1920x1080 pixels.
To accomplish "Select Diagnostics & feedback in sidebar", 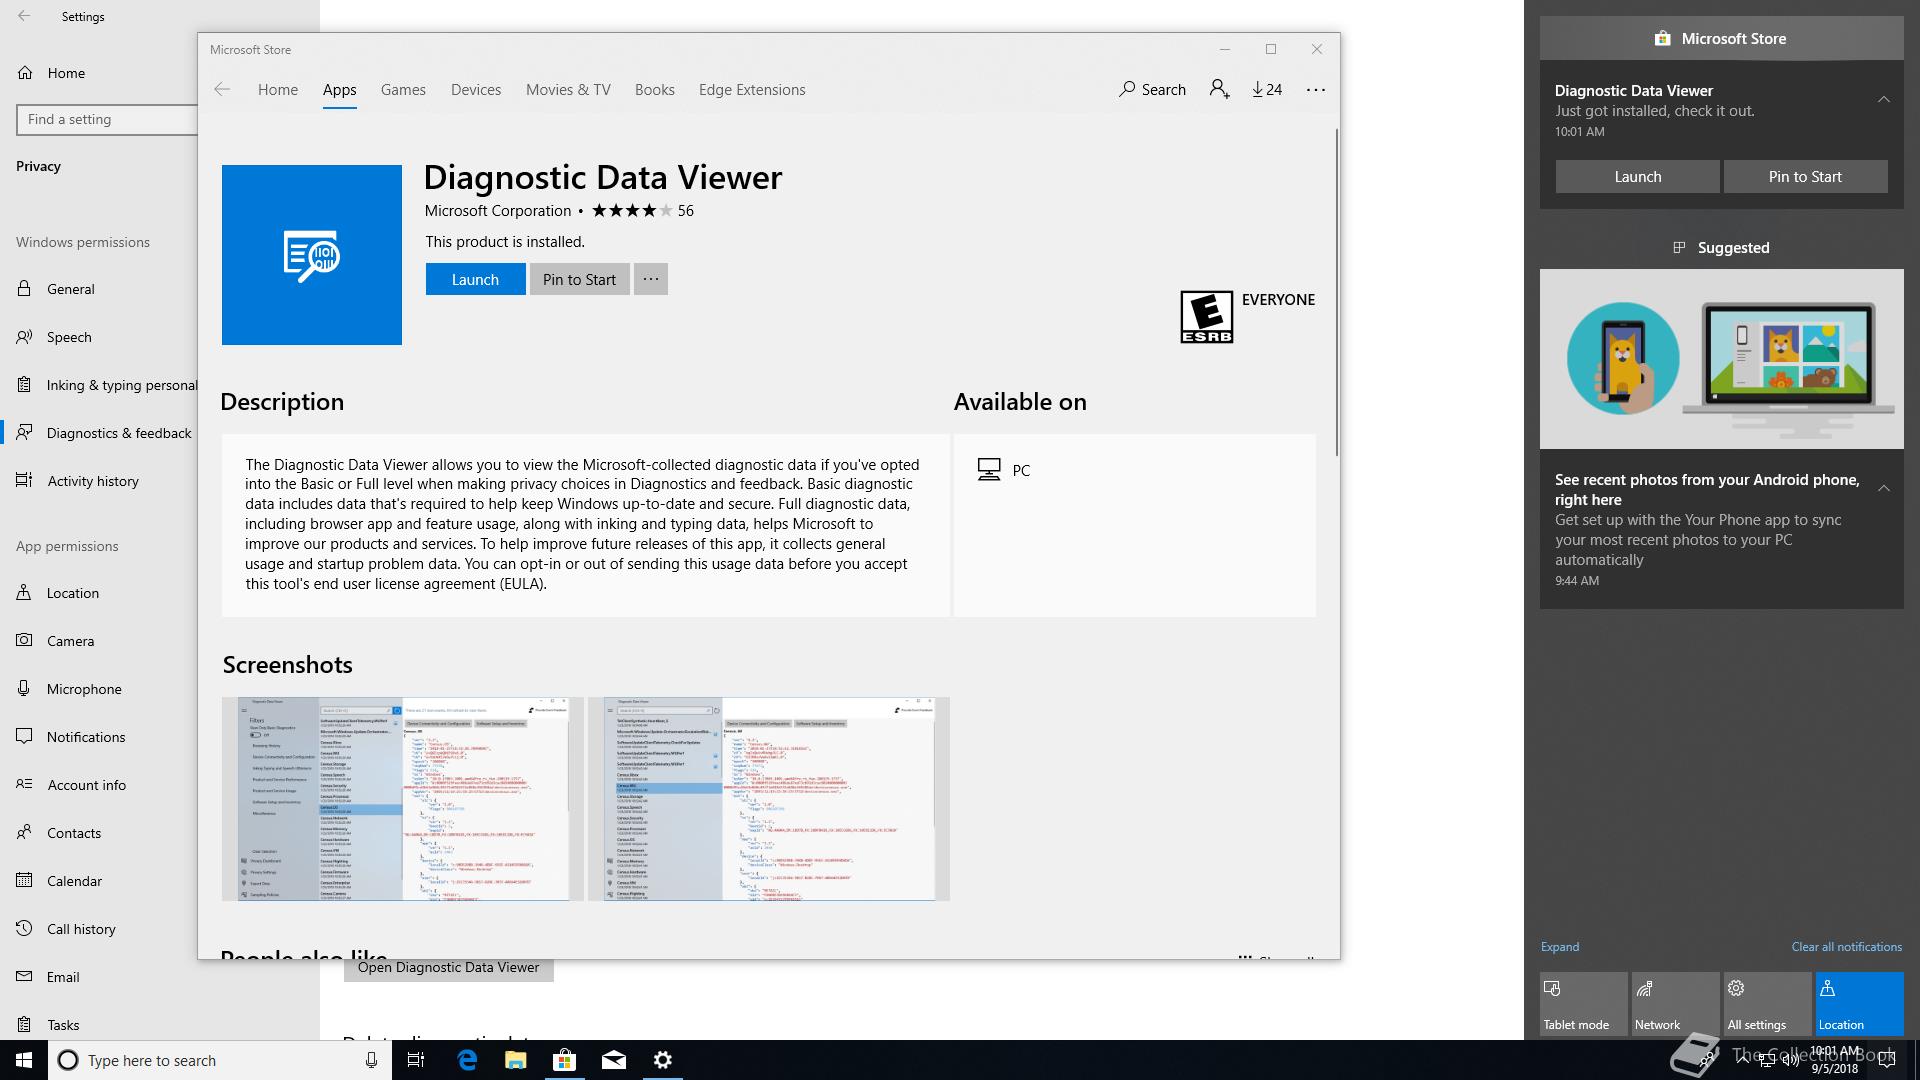I will coord(99,433).
